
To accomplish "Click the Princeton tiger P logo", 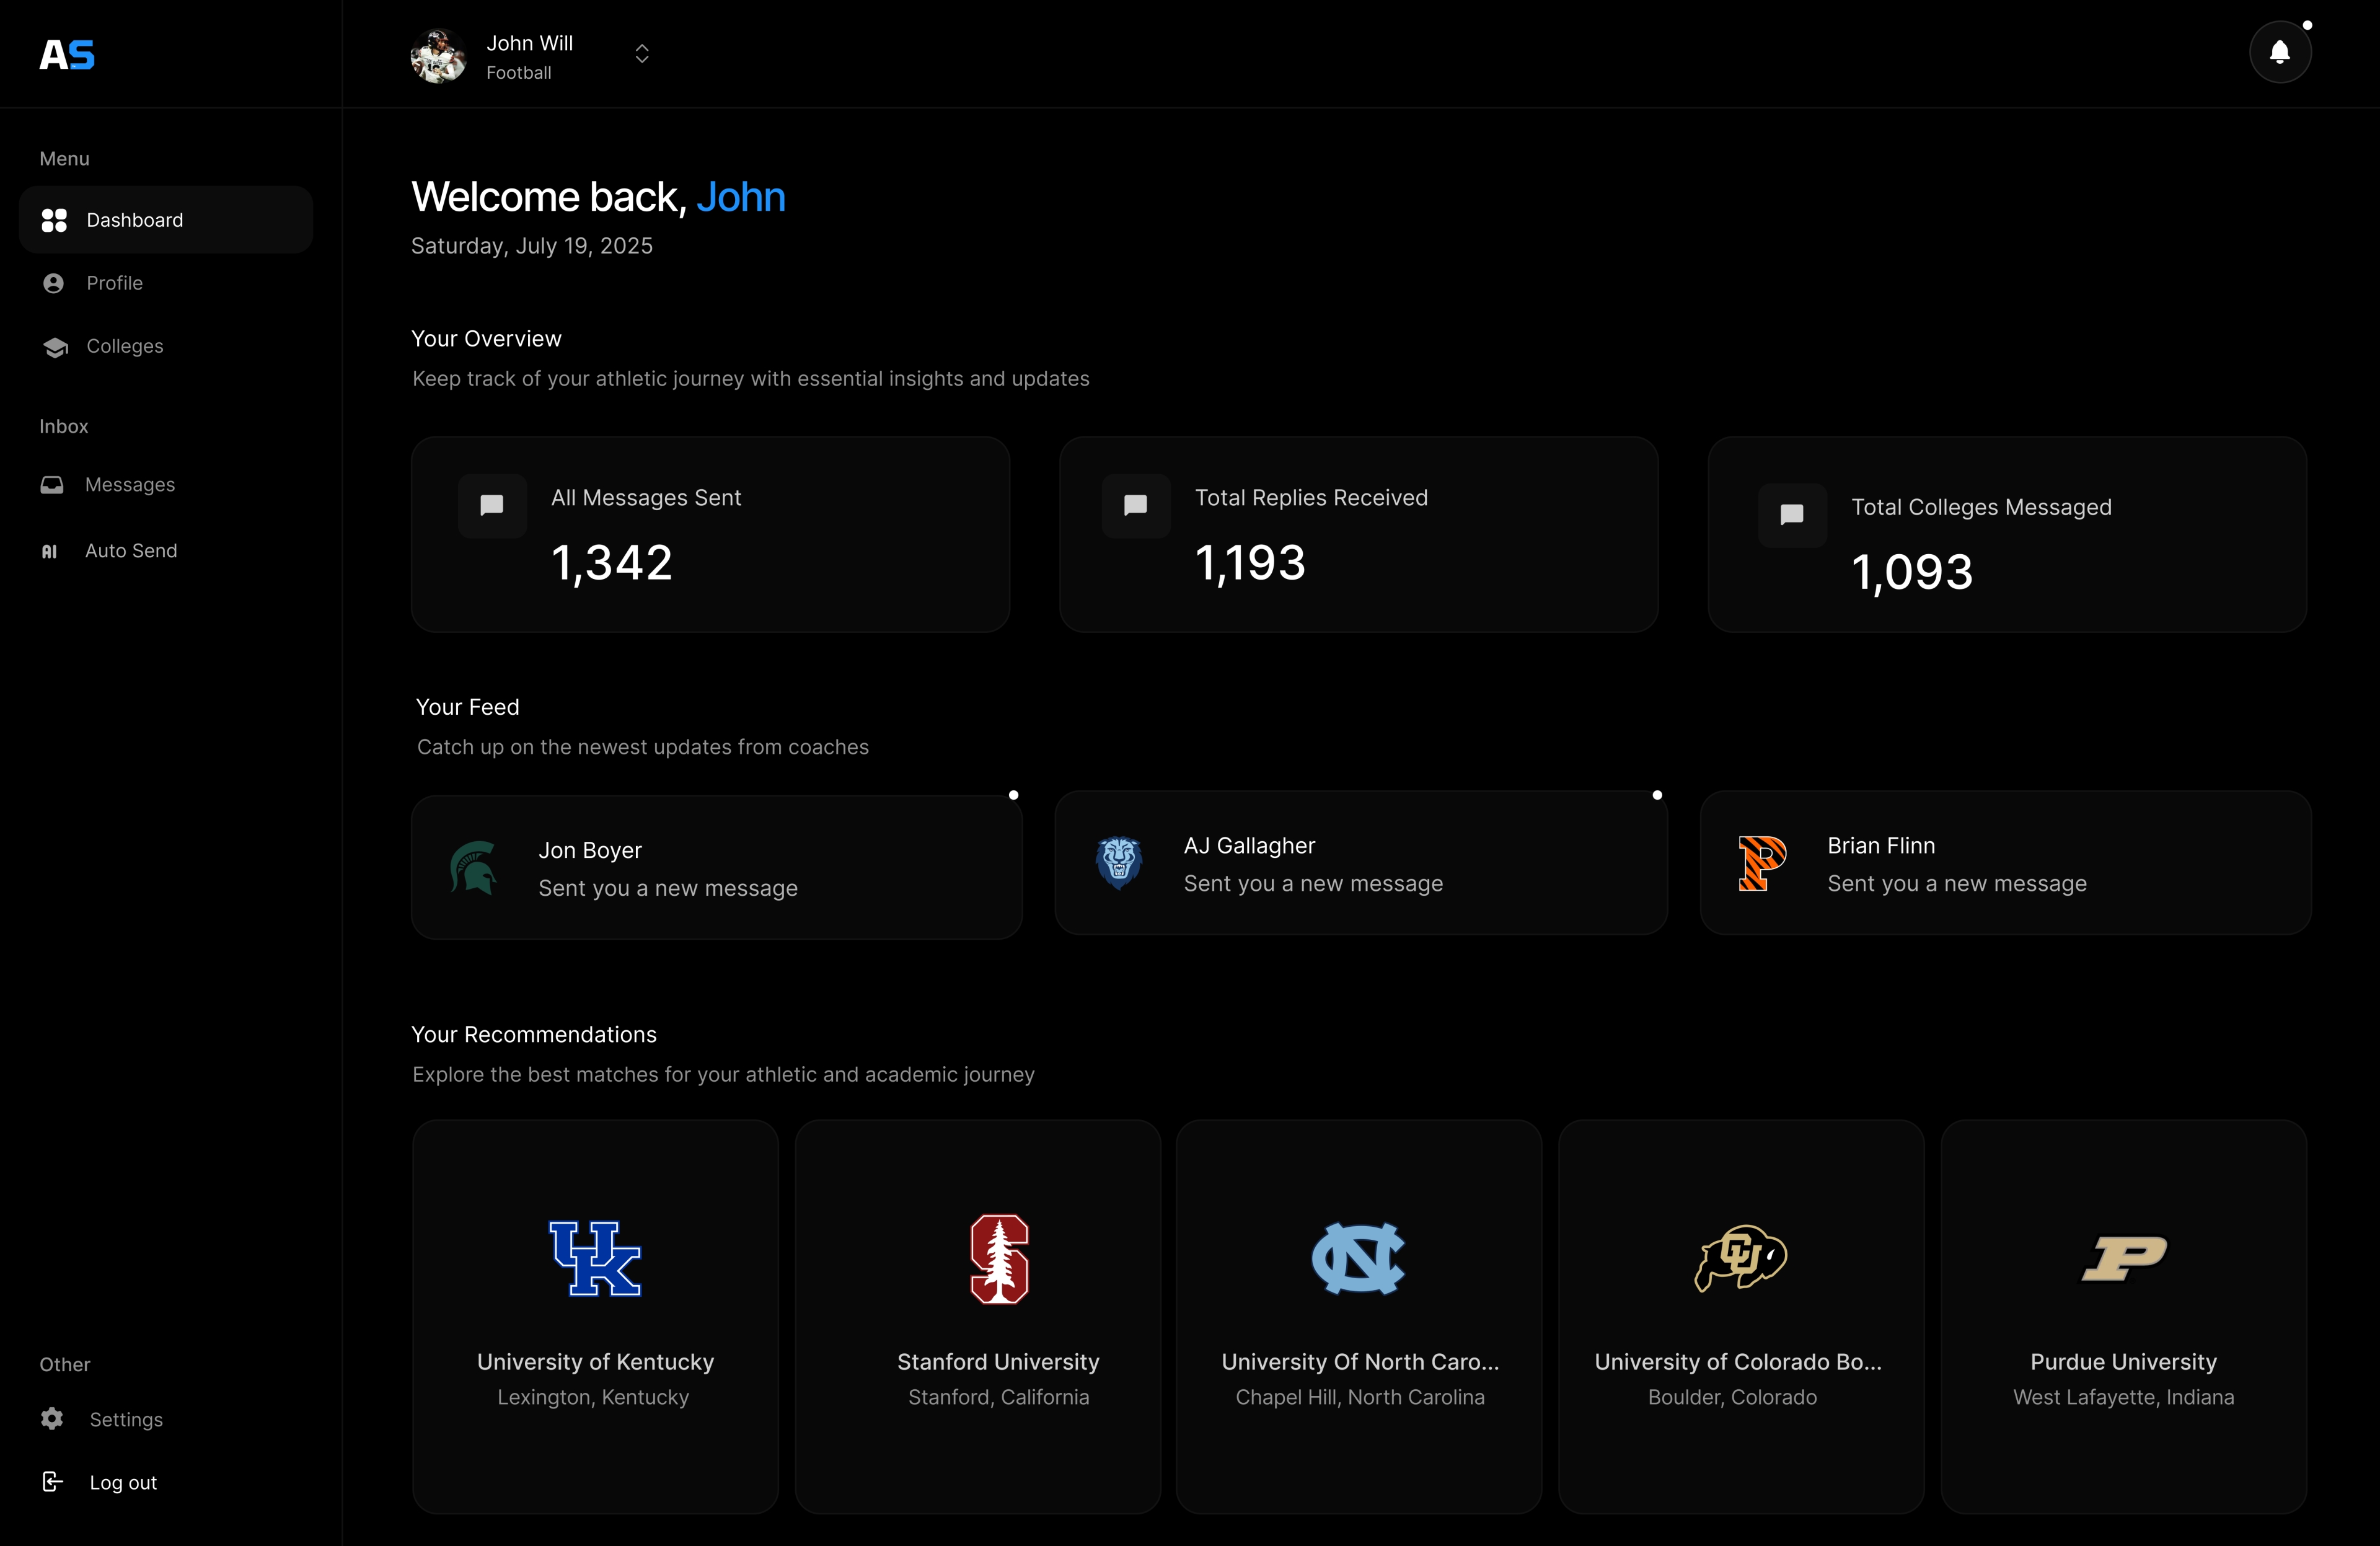I will (1761, 862).
